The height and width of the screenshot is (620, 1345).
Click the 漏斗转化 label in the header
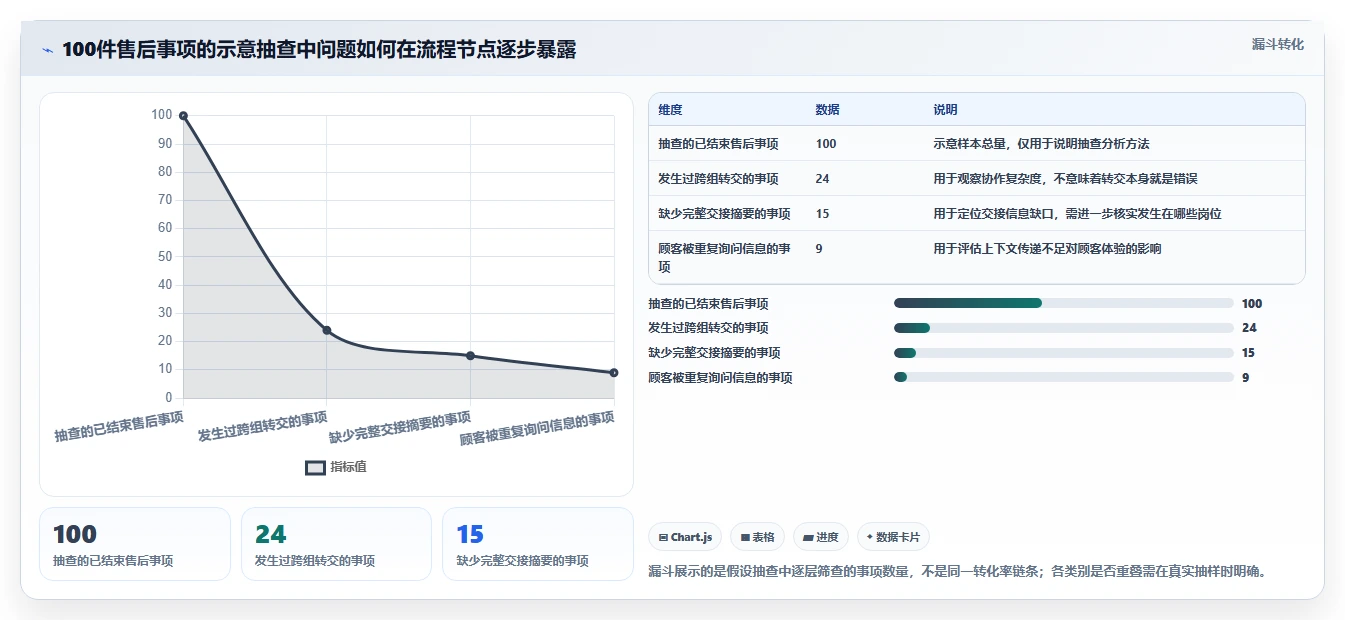coord(1277,44)
